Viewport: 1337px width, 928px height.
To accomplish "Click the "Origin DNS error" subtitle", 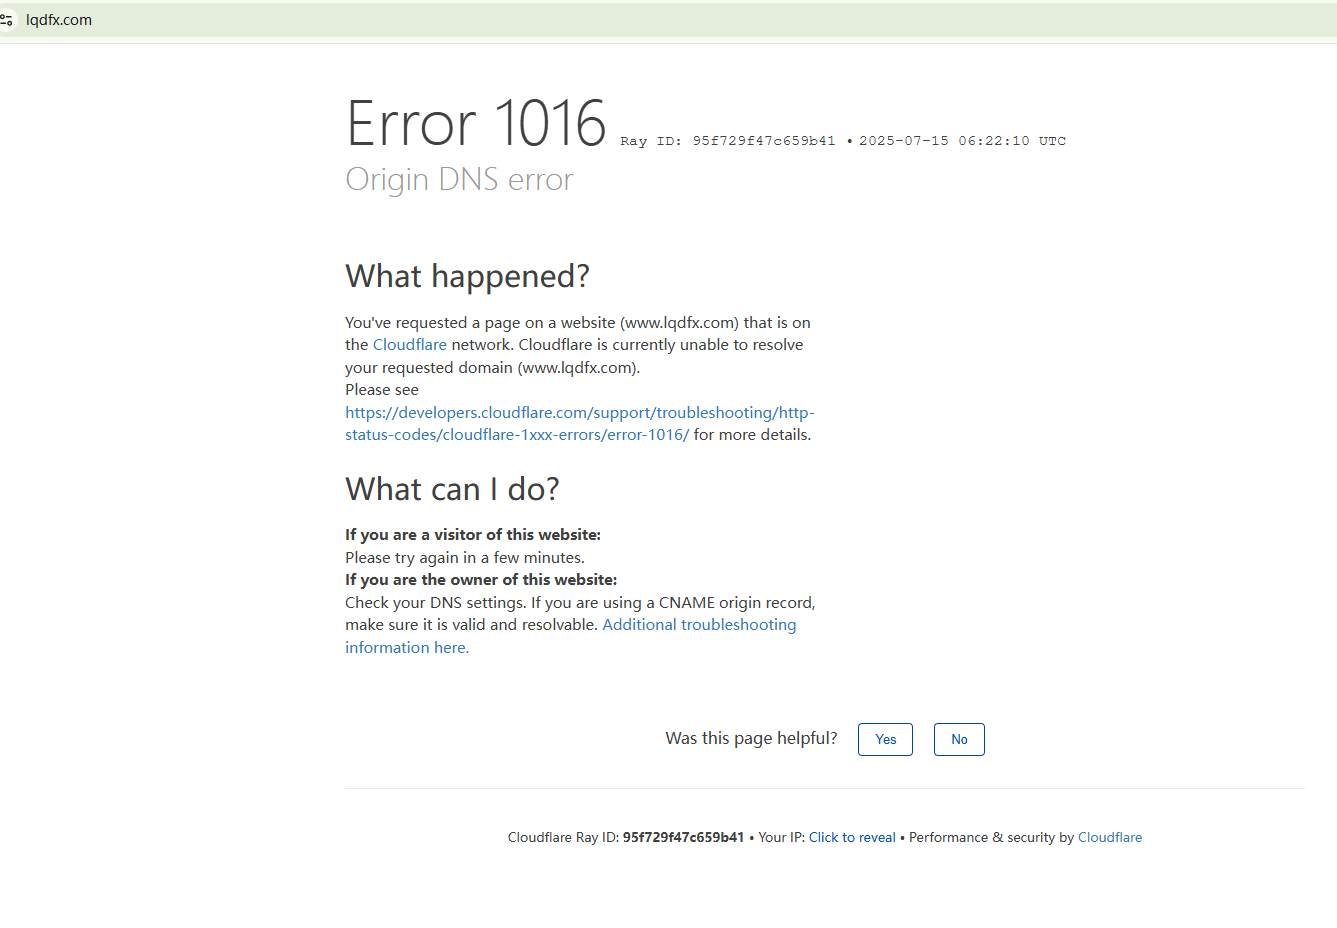I will click(x=459, y=180).
